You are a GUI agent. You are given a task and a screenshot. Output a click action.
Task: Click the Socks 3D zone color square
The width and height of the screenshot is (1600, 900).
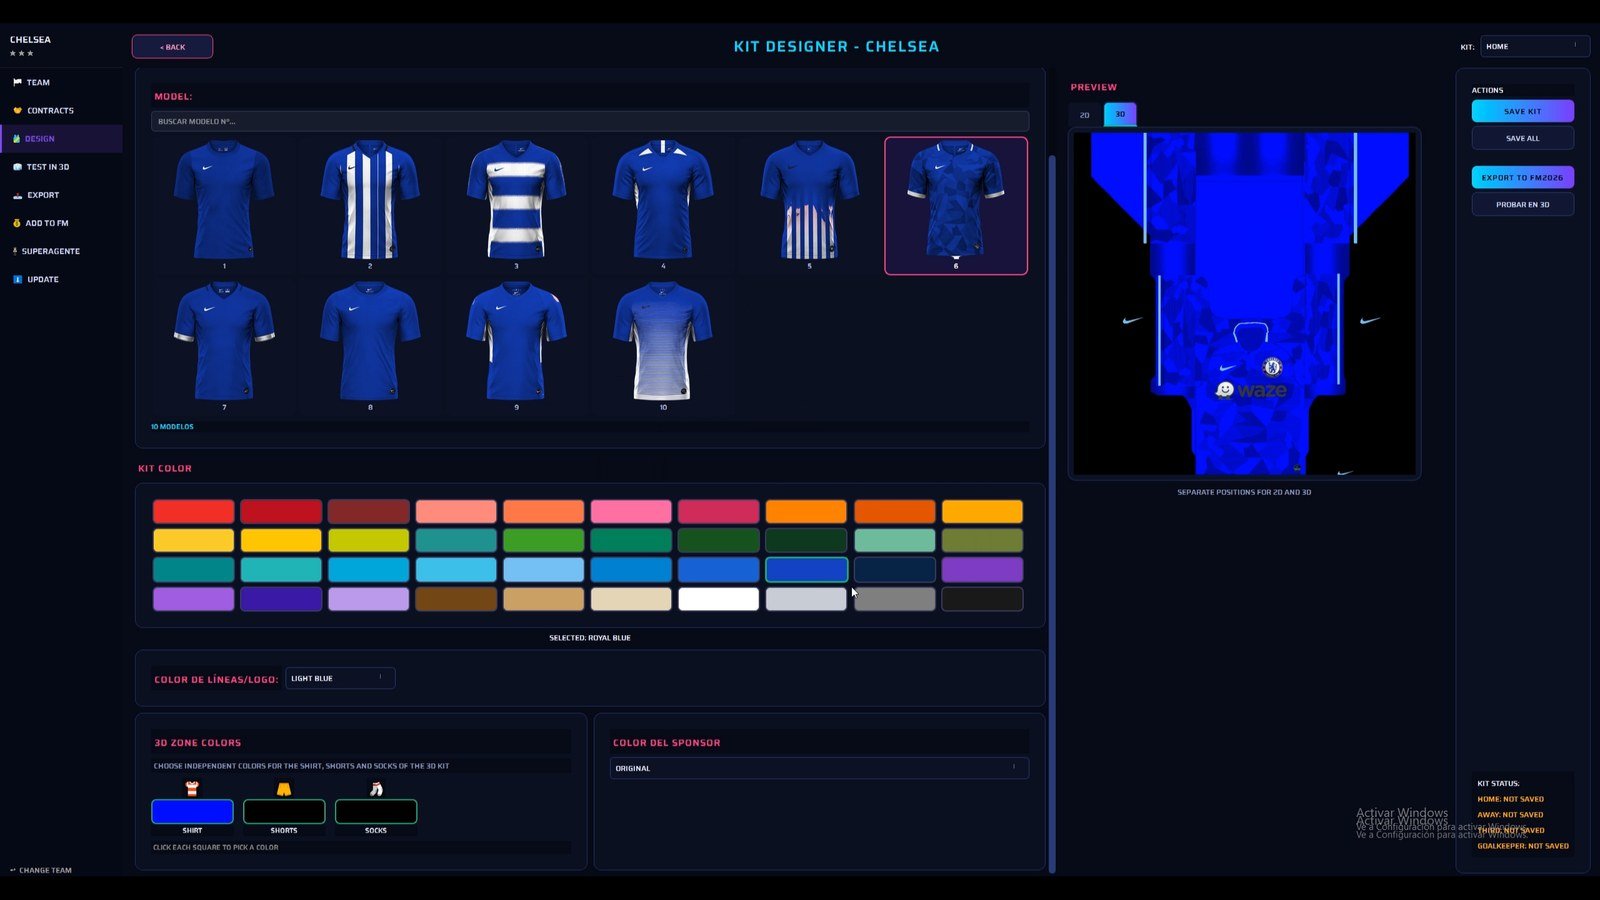376,811
